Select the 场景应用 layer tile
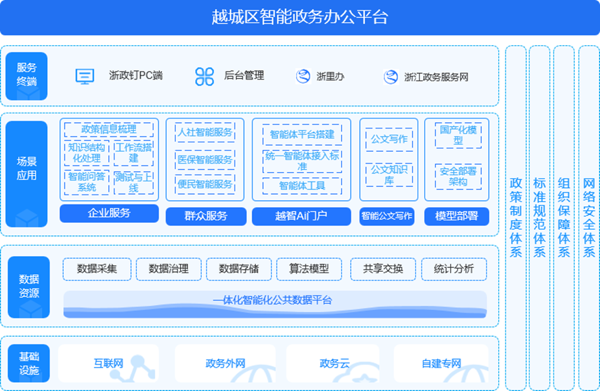This screenshot has width=600, height=391. point(26,174)
